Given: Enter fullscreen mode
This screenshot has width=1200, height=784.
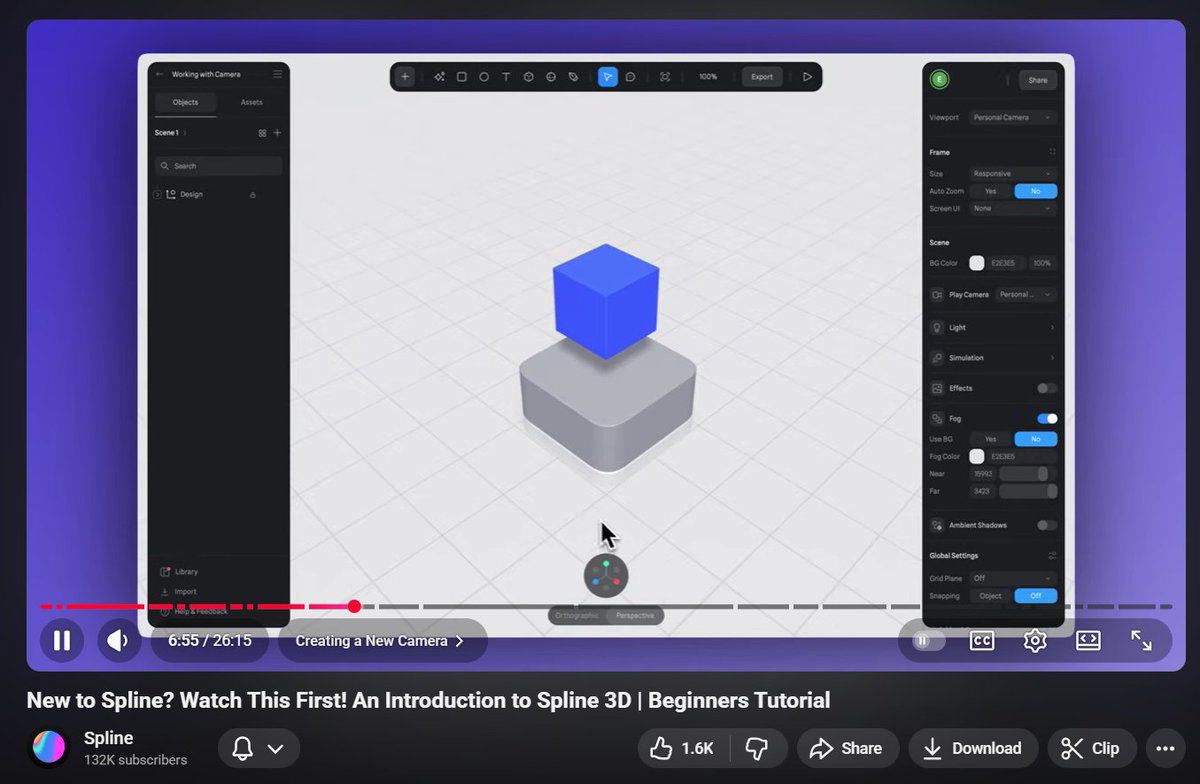Looking at the screenshot, I should (1141, 640).
